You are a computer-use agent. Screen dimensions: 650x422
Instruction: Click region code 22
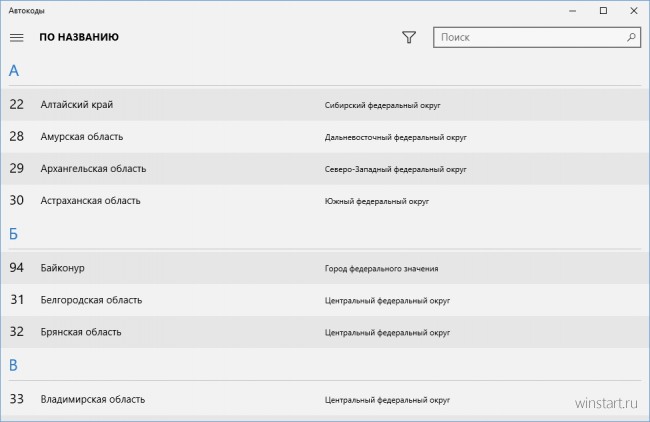[17, 104]
